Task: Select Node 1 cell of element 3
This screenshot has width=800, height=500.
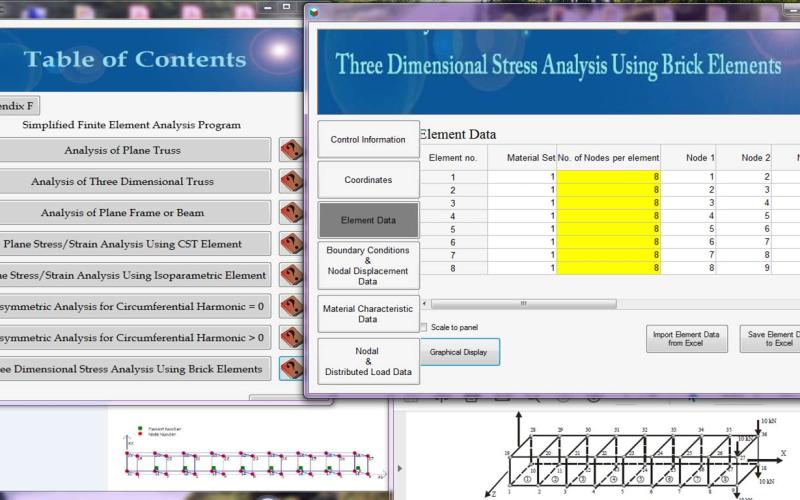Action: tap(688, 203)
